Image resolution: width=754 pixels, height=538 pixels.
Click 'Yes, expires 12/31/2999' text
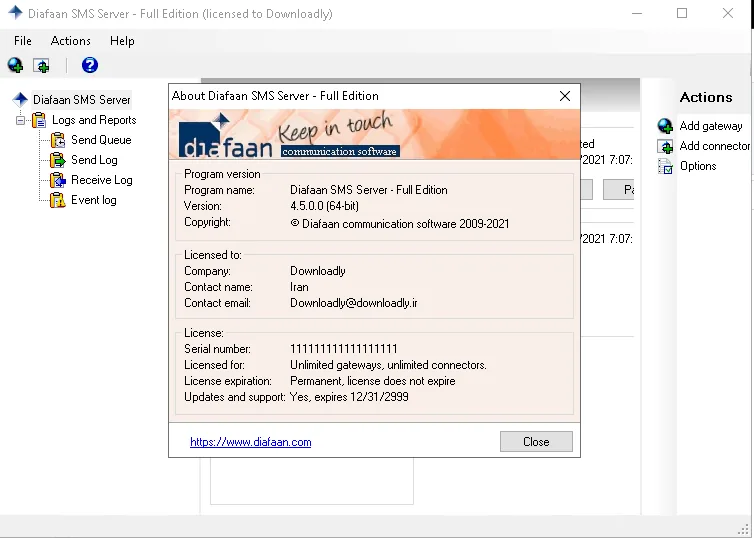pyautogui.click(x=349, y=397)
